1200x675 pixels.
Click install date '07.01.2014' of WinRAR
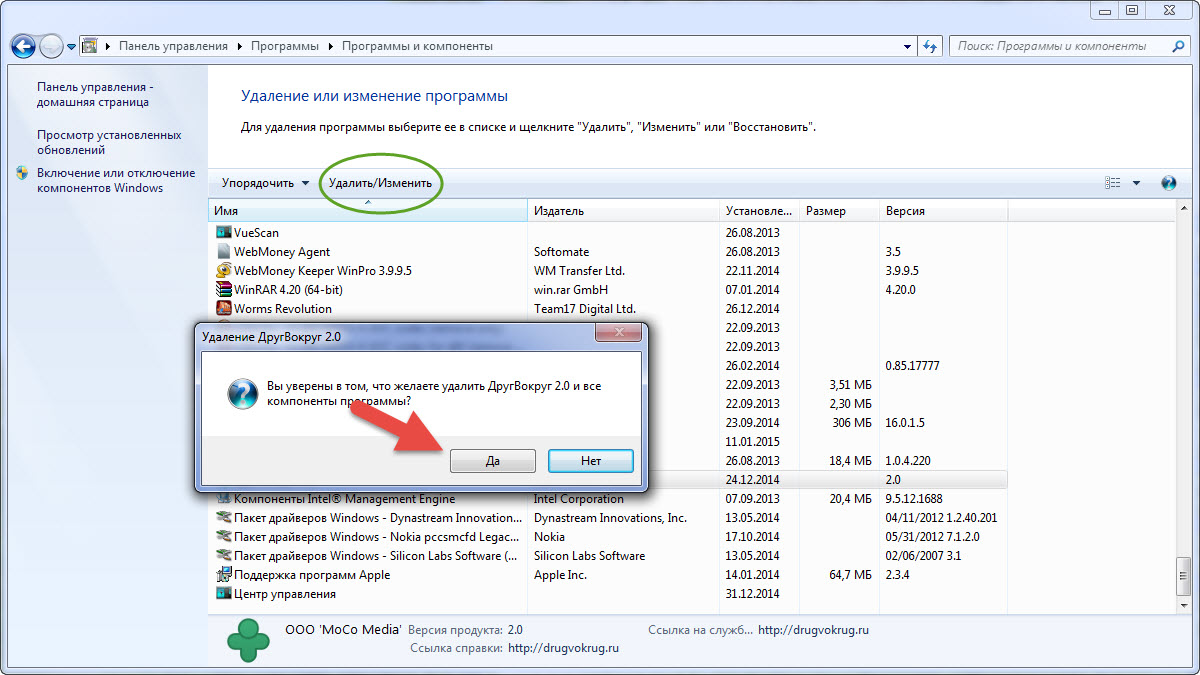click(753, 290)
